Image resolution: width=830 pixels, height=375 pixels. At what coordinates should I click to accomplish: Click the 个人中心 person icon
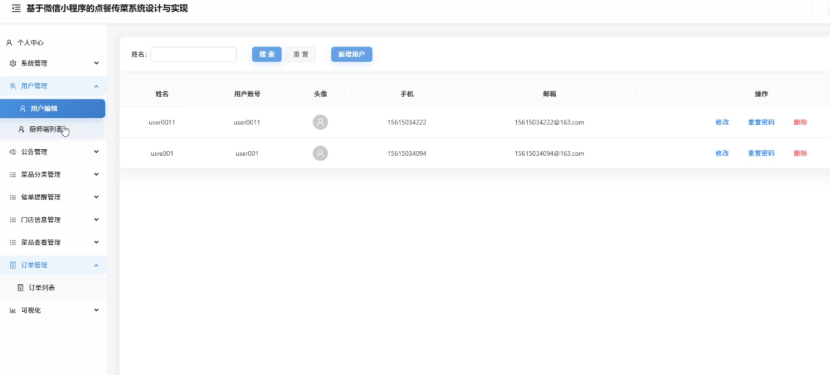pos(9,43)
